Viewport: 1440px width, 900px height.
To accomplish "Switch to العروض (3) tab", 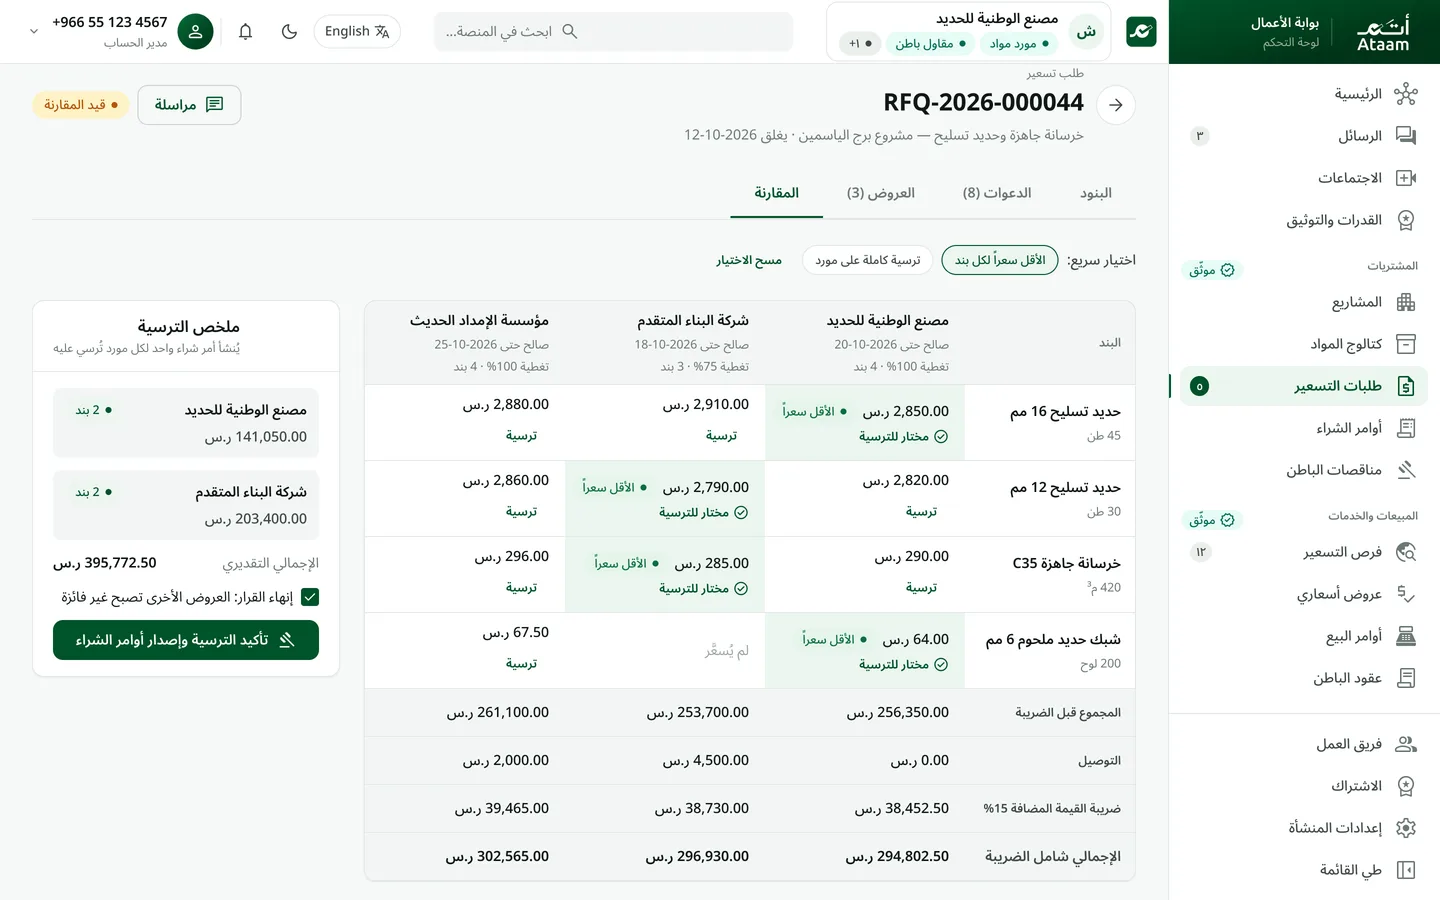I will 881,193.
